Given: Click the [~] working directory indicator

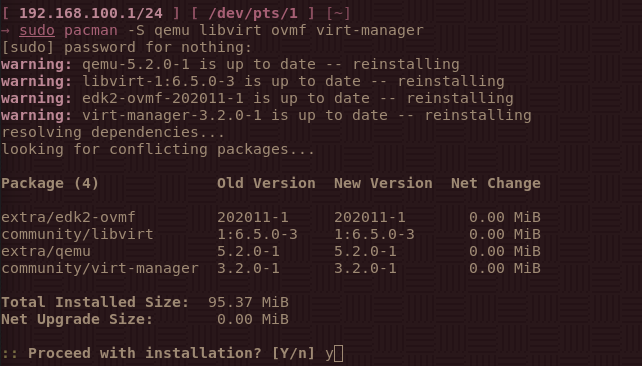Looking at the screenshot, I should point(338,14).
